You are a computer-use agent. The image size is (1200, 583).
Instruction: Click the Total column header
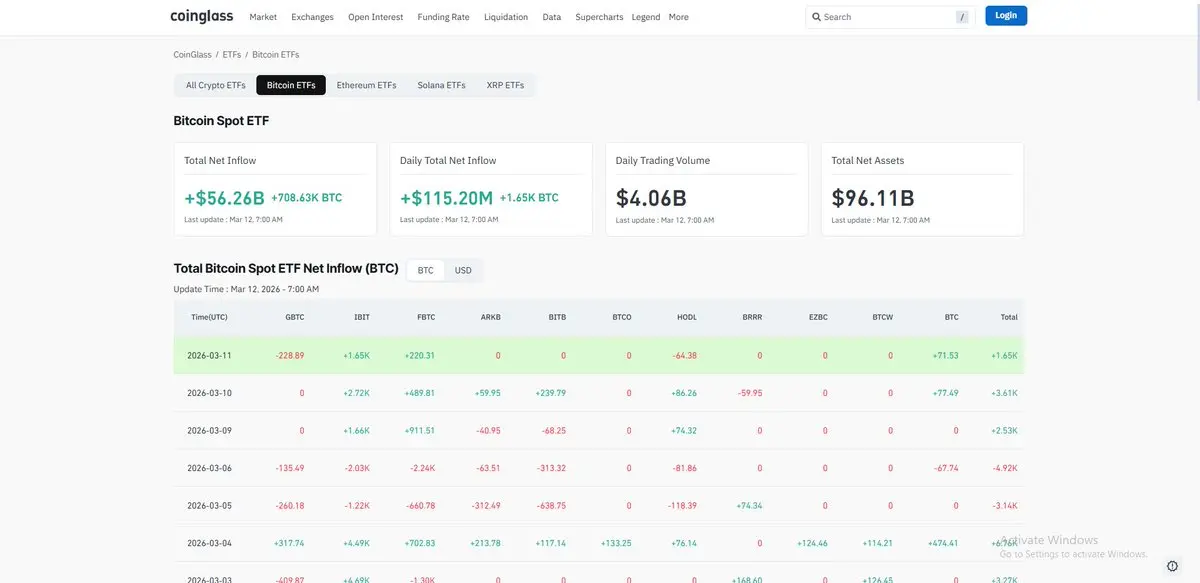pos(1009,317)
